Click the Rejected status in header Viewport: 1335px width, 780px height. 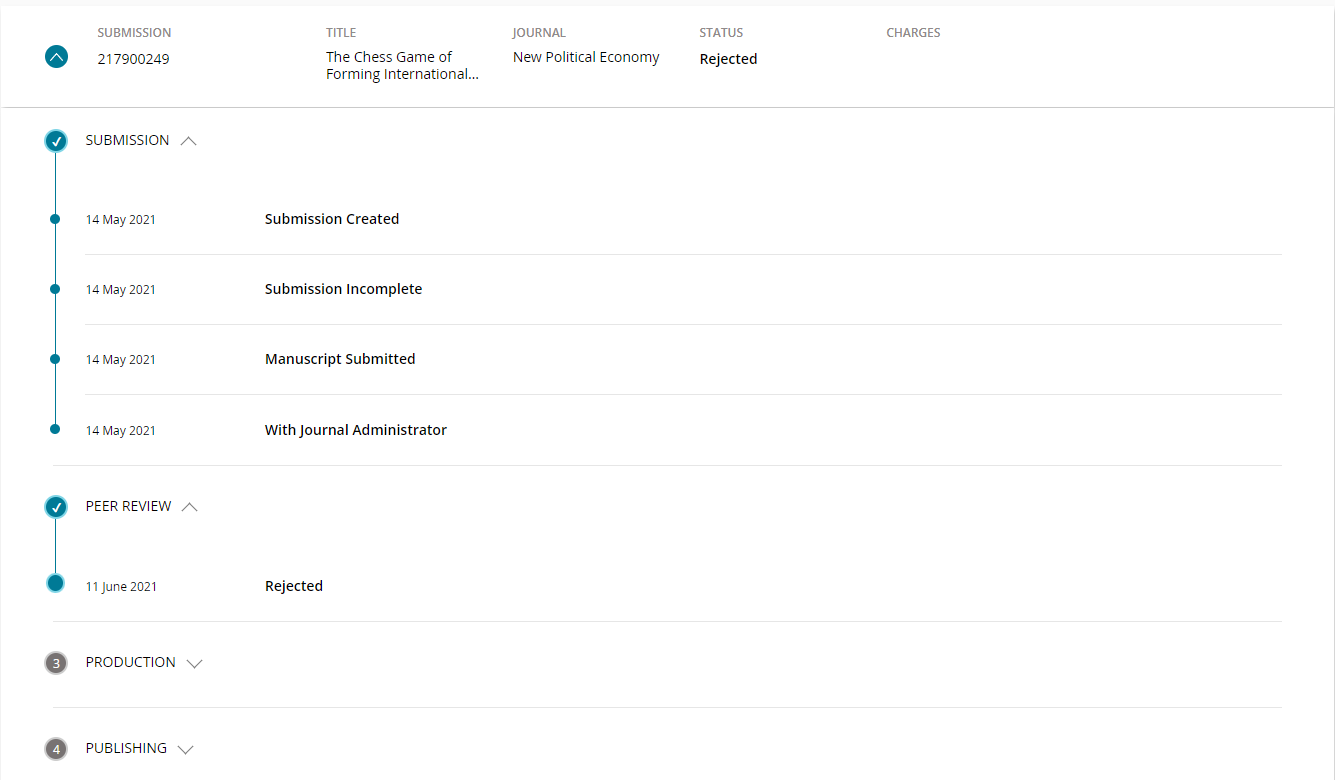(728, 59)
